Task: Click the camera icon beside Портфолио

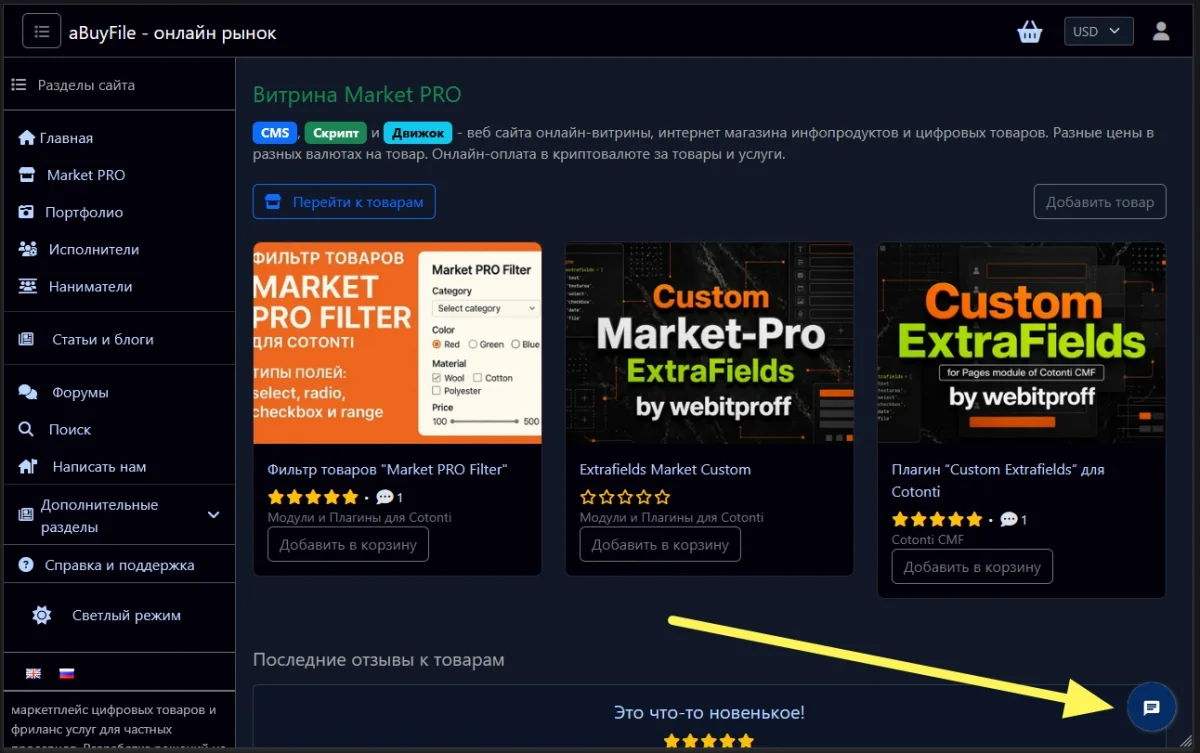Action: (x=27, y=212)
